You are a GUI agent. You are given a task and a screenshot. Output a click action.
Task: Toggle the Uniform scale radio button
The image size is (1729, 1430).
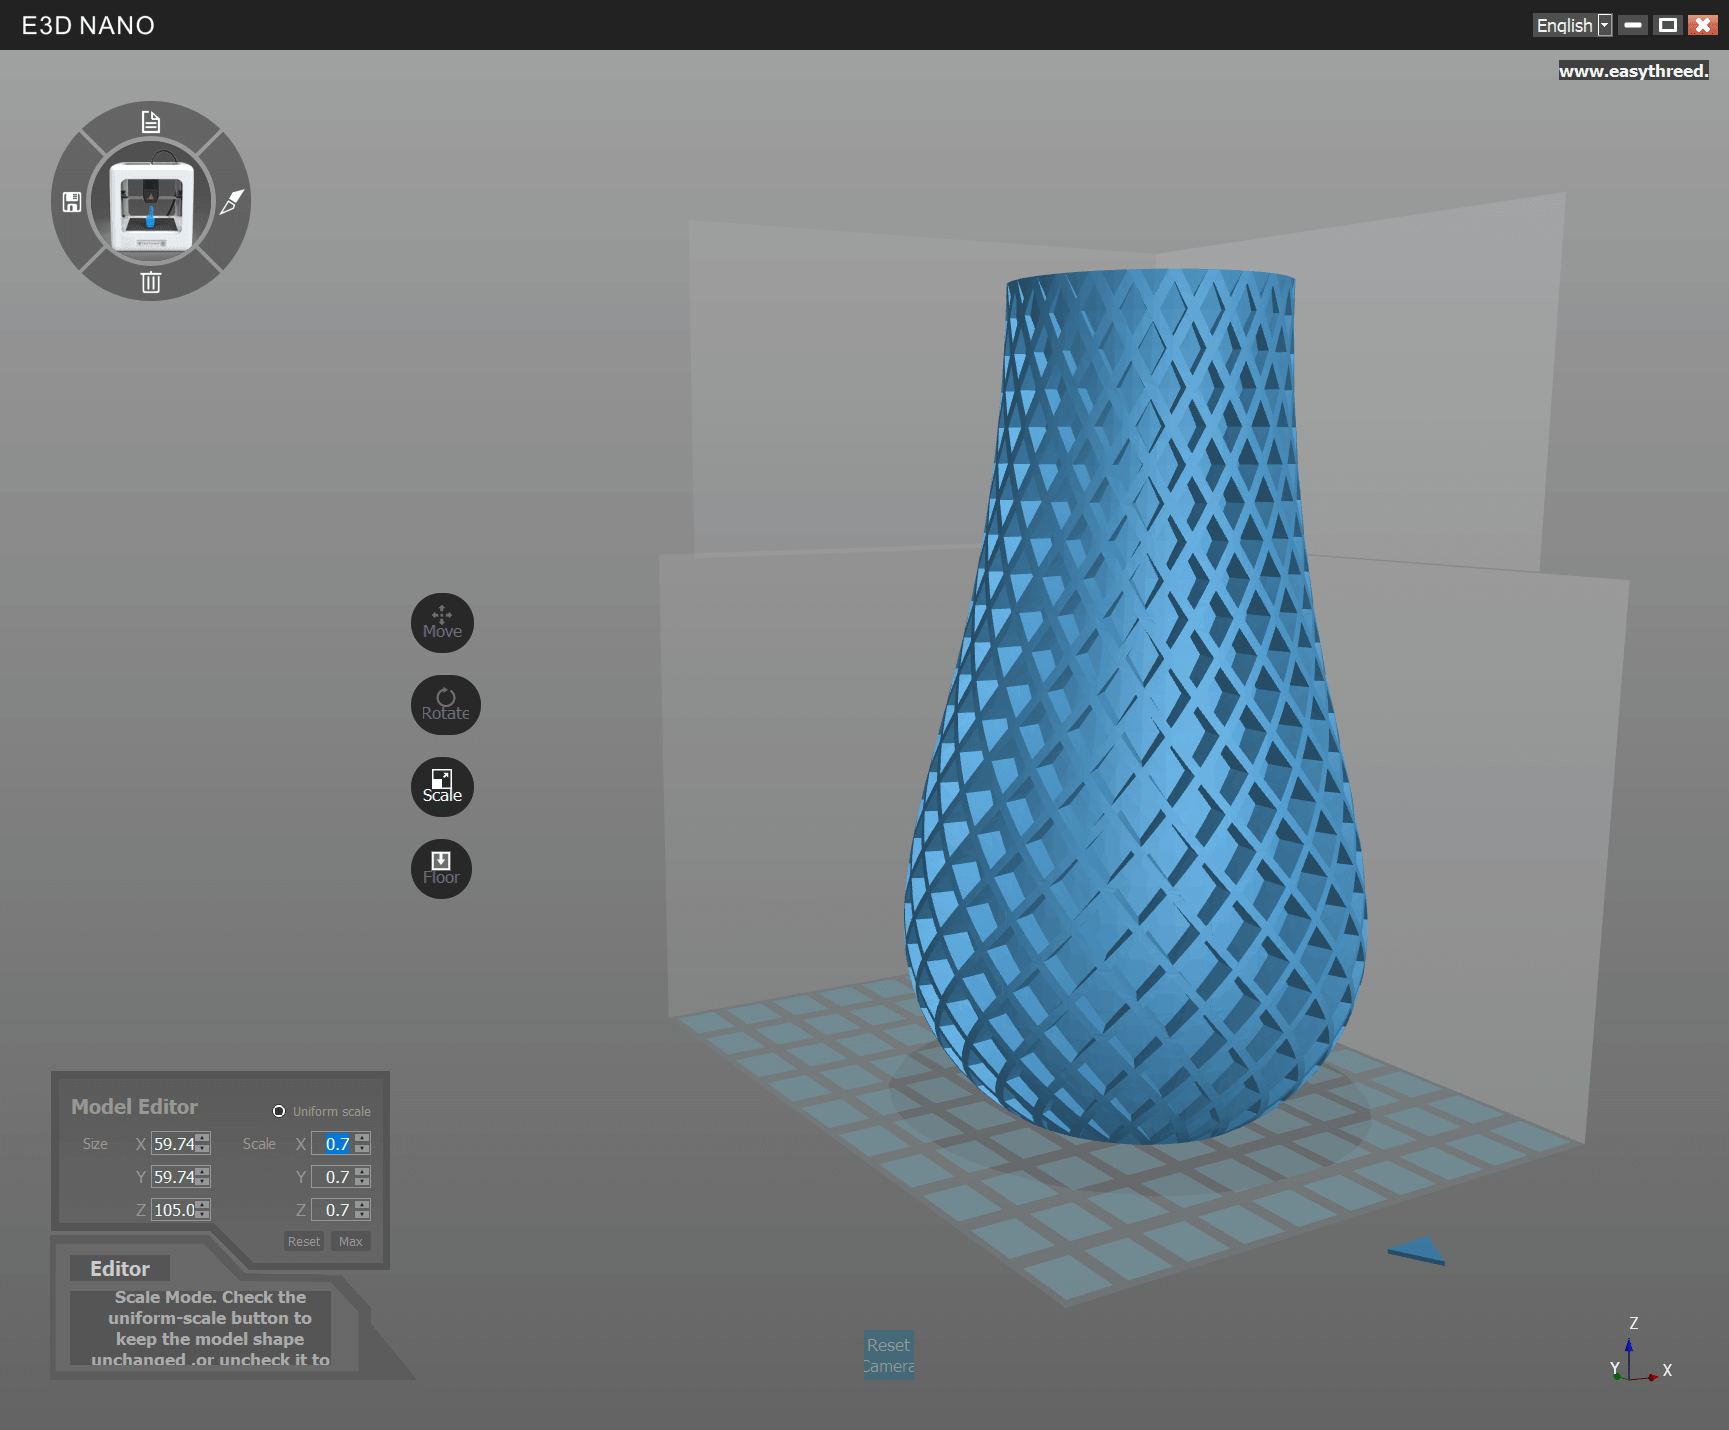pyautogui.click(x=279, y=1111)
